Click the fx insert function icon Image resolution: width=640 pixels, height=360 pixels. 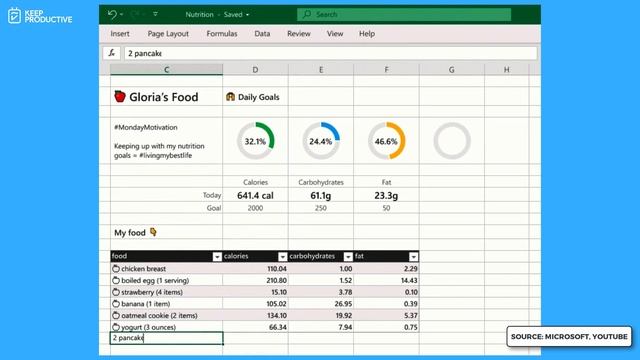pos(112,53)
